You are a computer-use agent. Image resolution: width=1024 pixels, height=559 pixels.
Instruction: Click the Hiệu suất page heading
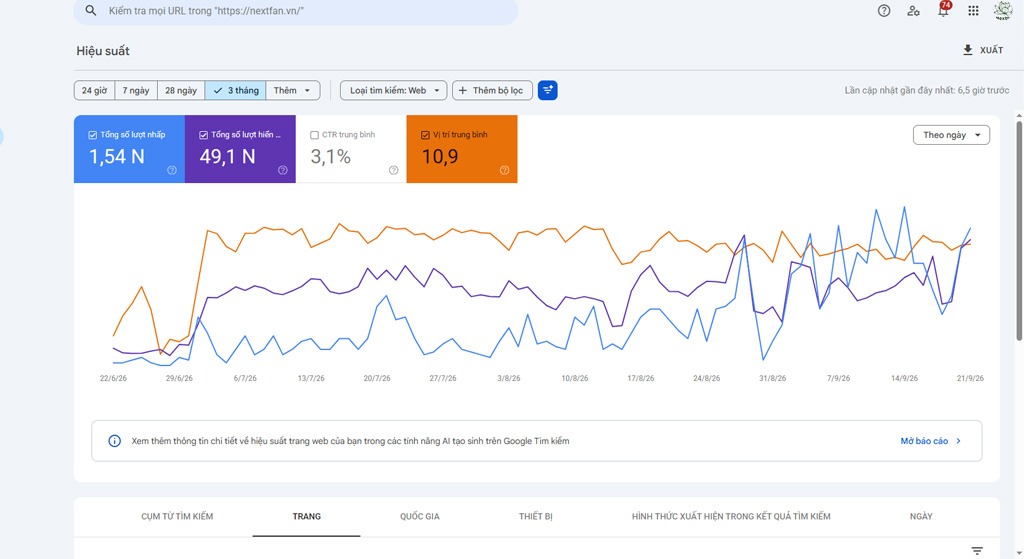(x=103, y=51)
